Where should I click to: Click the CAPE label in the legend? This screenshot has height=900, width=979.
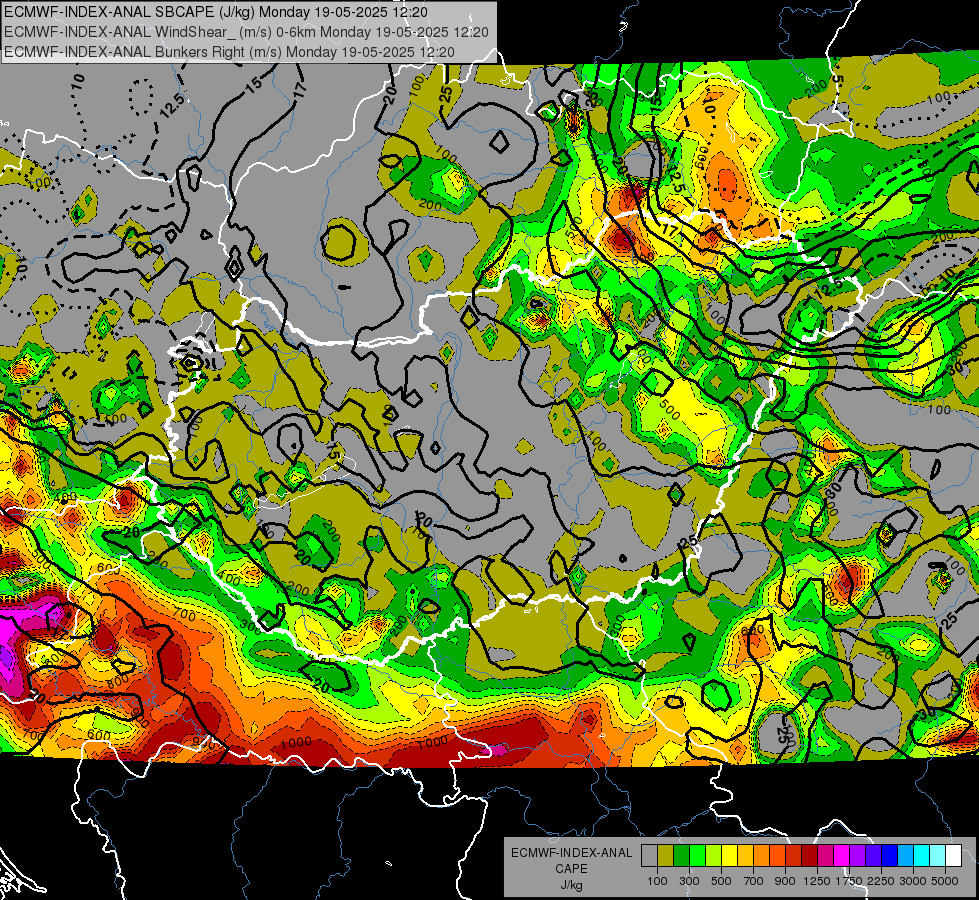571,868
